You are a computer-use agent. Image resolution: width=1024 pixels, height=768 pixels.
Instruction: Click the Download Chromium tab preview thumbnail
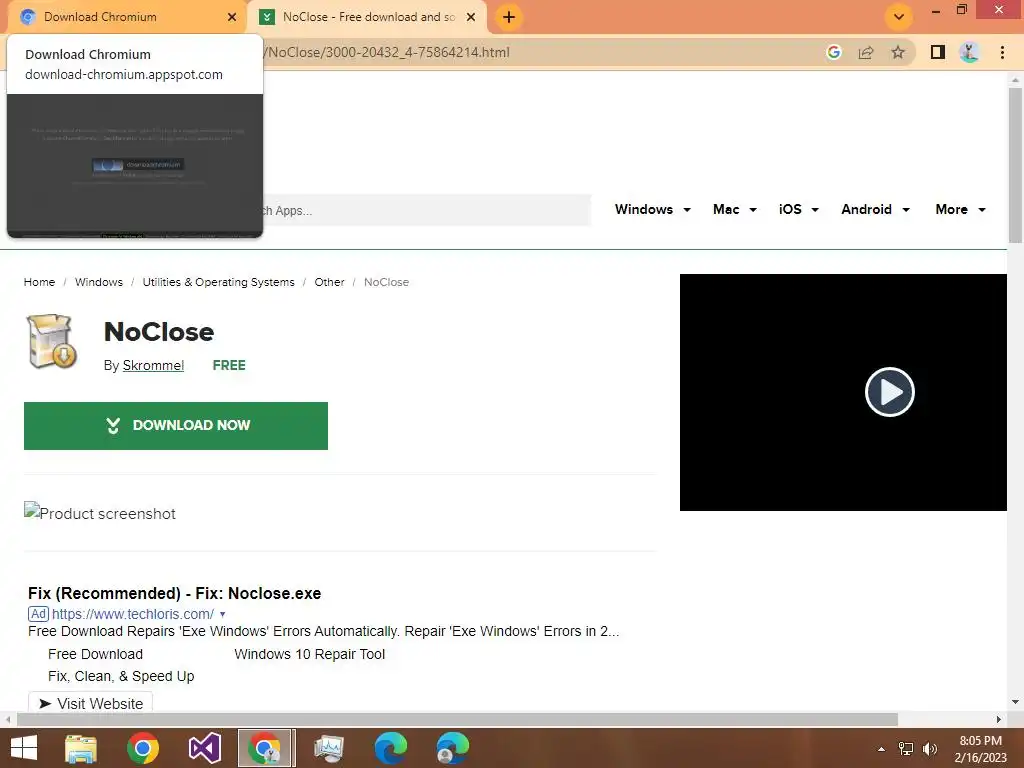[135, 166]
